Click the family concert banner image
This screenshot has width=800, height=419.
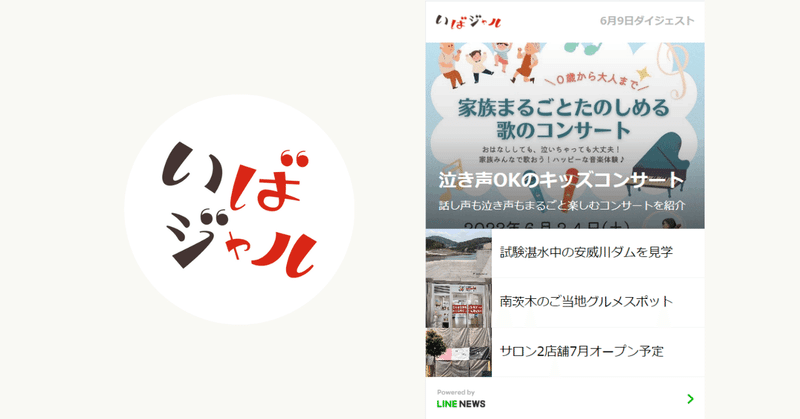click(x=565, y=136)
